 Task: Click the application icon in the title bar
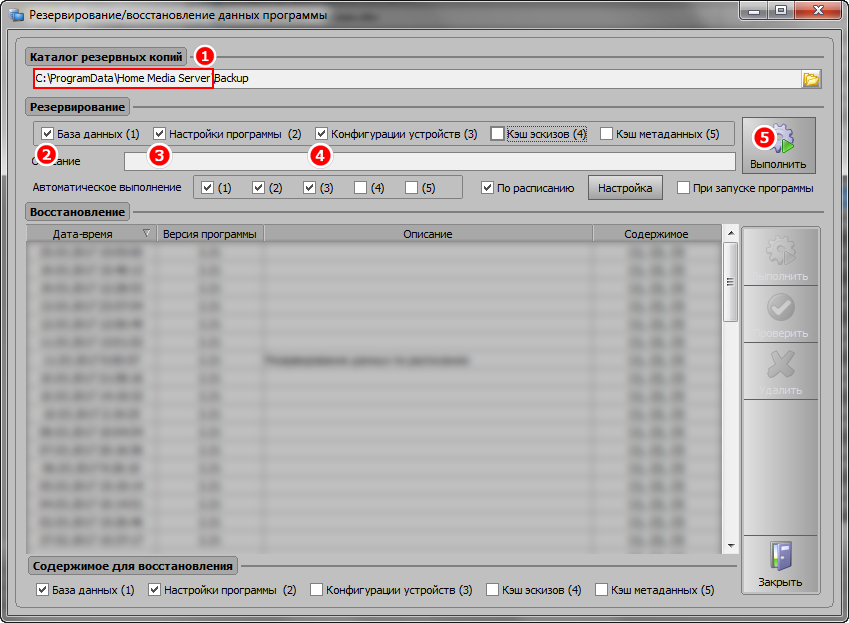pyautogui.click(x=15, y=15)
